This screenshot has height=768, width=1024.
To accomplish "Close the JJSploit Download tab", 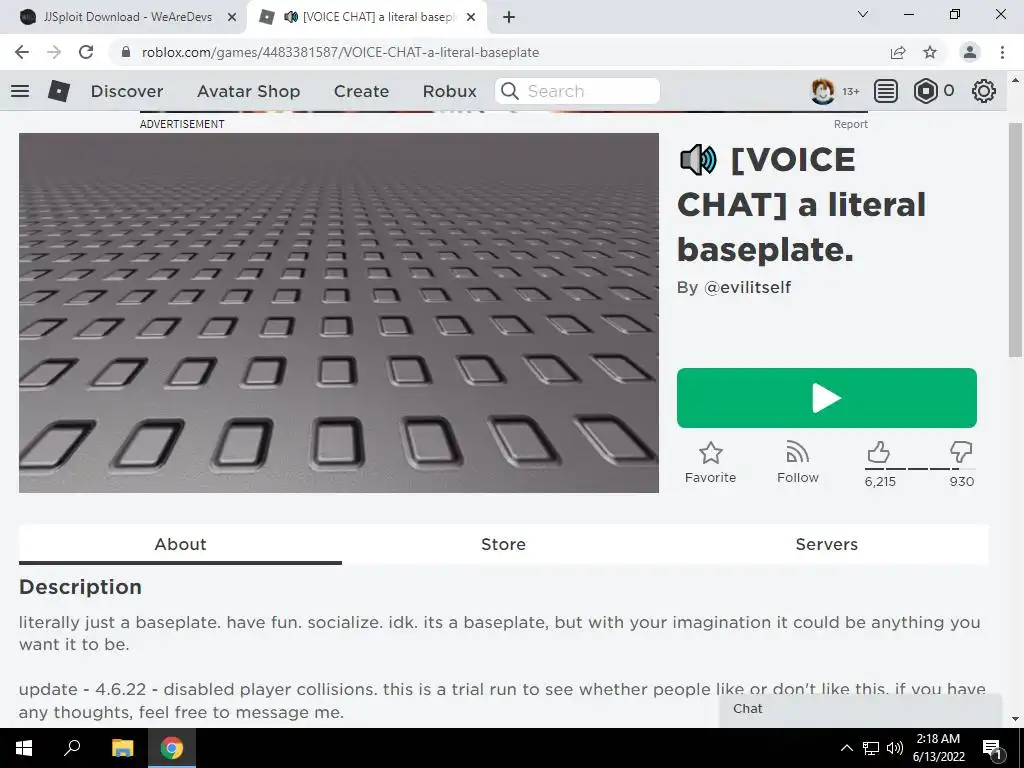I will (232, 18).
